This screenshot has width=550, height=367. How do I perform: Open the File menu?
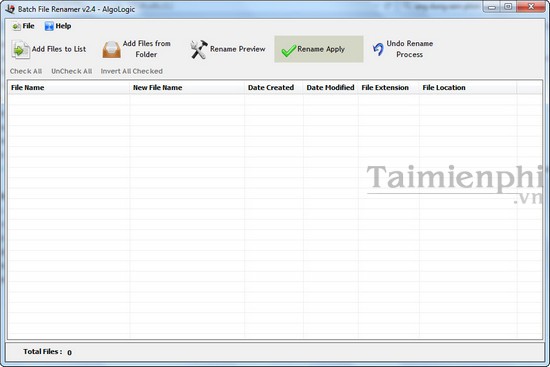click(24, 26)
